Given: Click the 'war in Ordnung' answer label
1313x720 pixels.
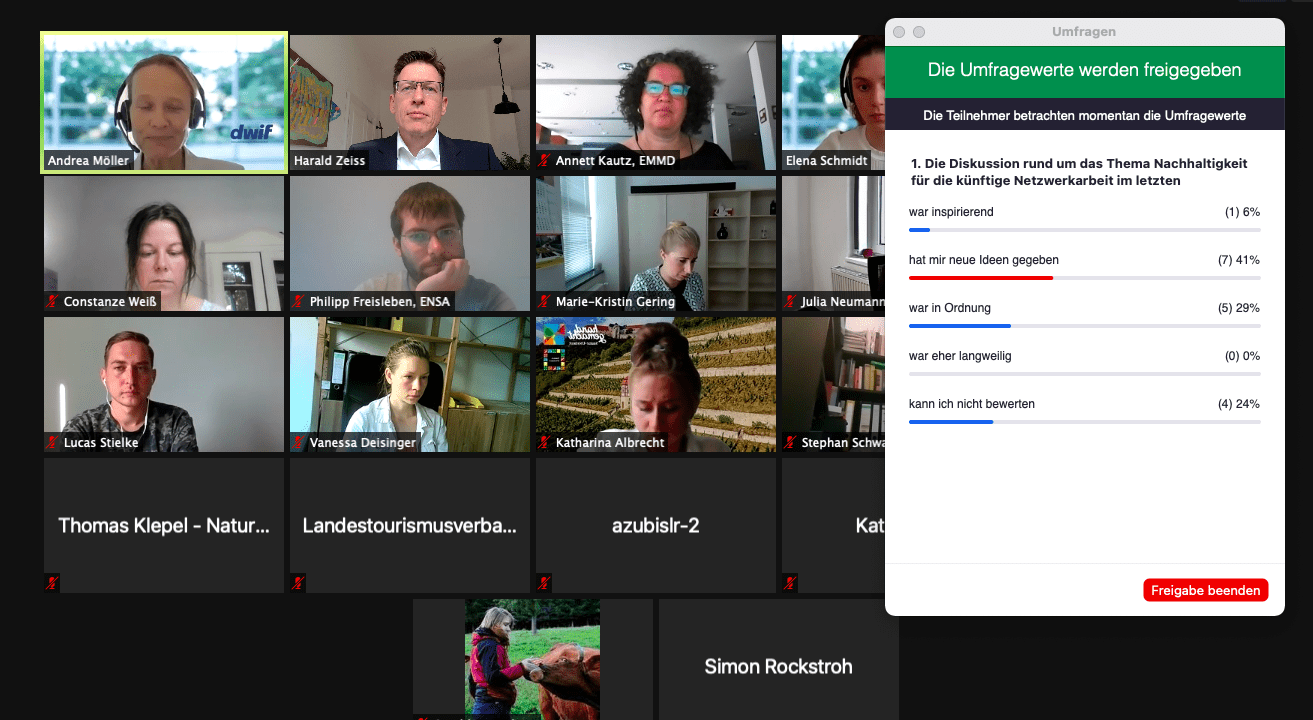Looking at the screenshot, I should coord(950,308).
